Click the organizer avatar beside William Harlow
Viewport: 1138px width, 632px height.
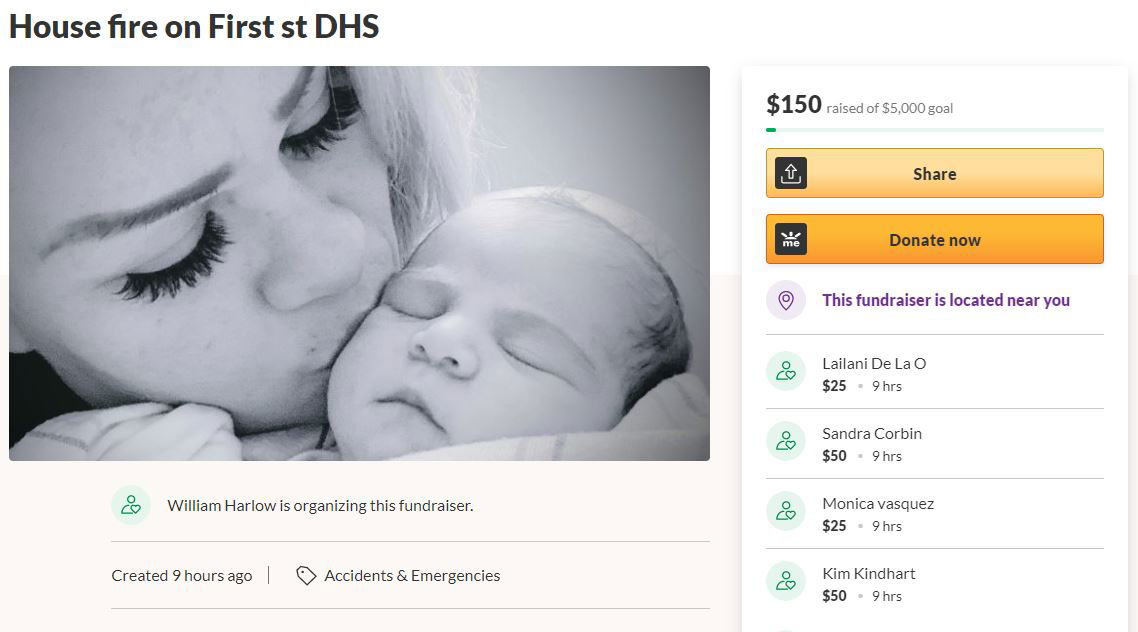[131, 505]
